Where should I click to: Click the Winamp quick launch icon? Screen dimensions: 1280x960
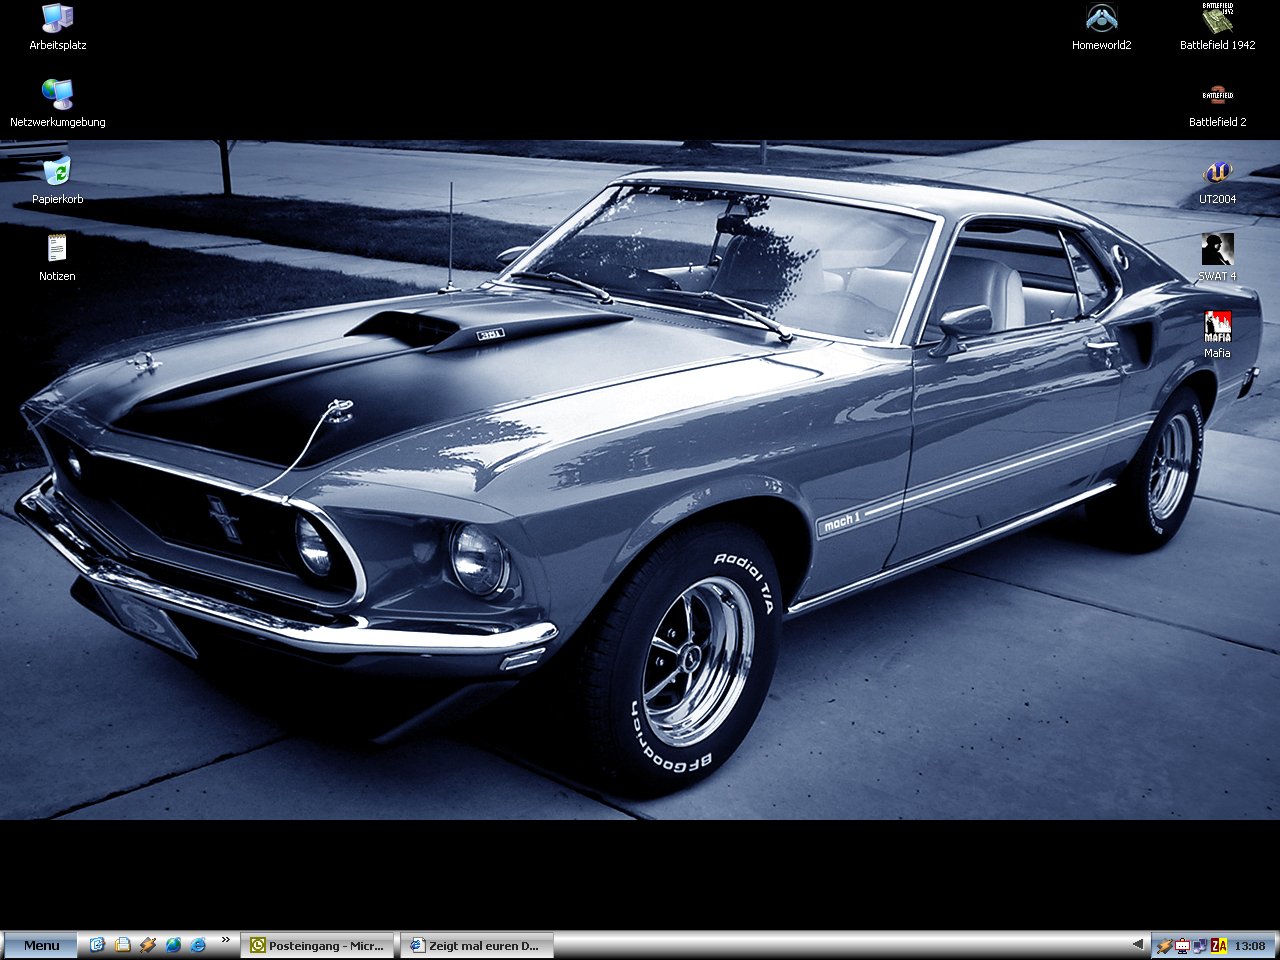pyautogui.click(x=148, y=945)
